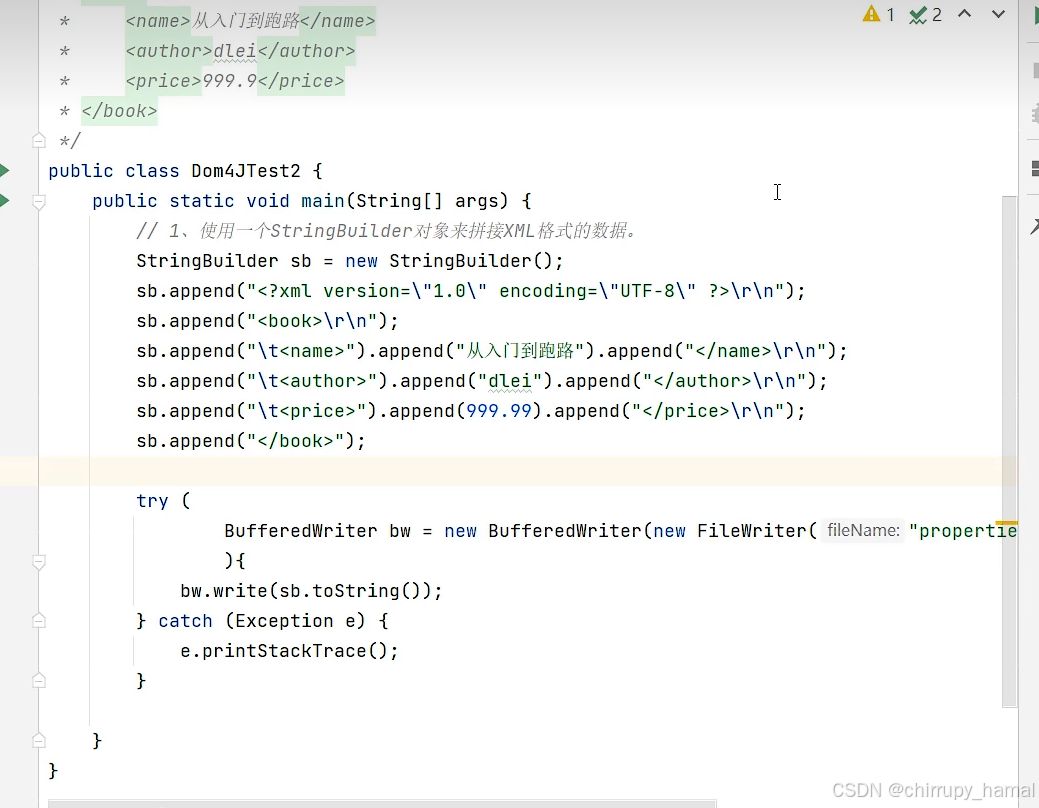Click the "propertie" file name string
This screenshot has height=808, width=1039.
click(963, 531)
